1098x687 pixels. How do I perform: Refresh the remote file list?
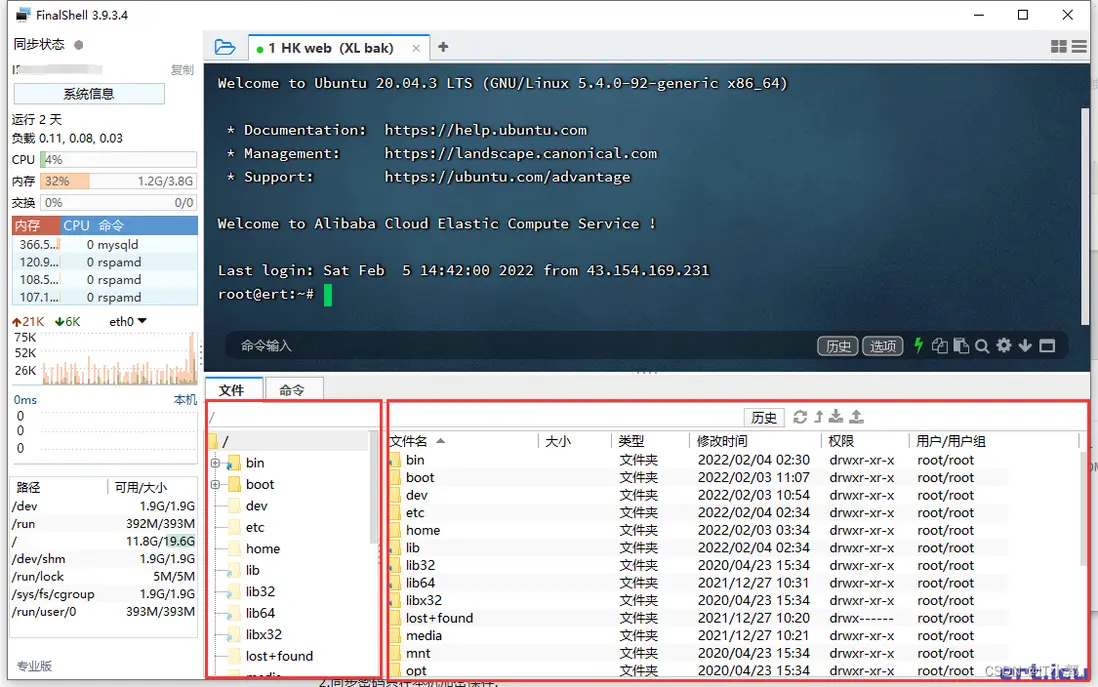click(x=800, y=417)
